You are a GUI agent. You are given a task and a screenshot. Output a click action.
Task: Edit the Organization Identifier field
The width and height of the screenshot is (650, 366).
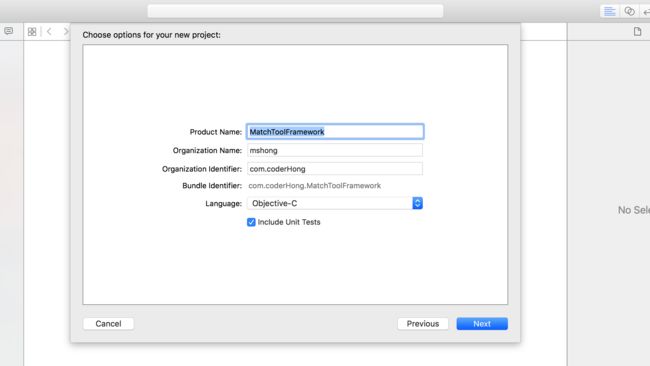(x=335, y=169)
